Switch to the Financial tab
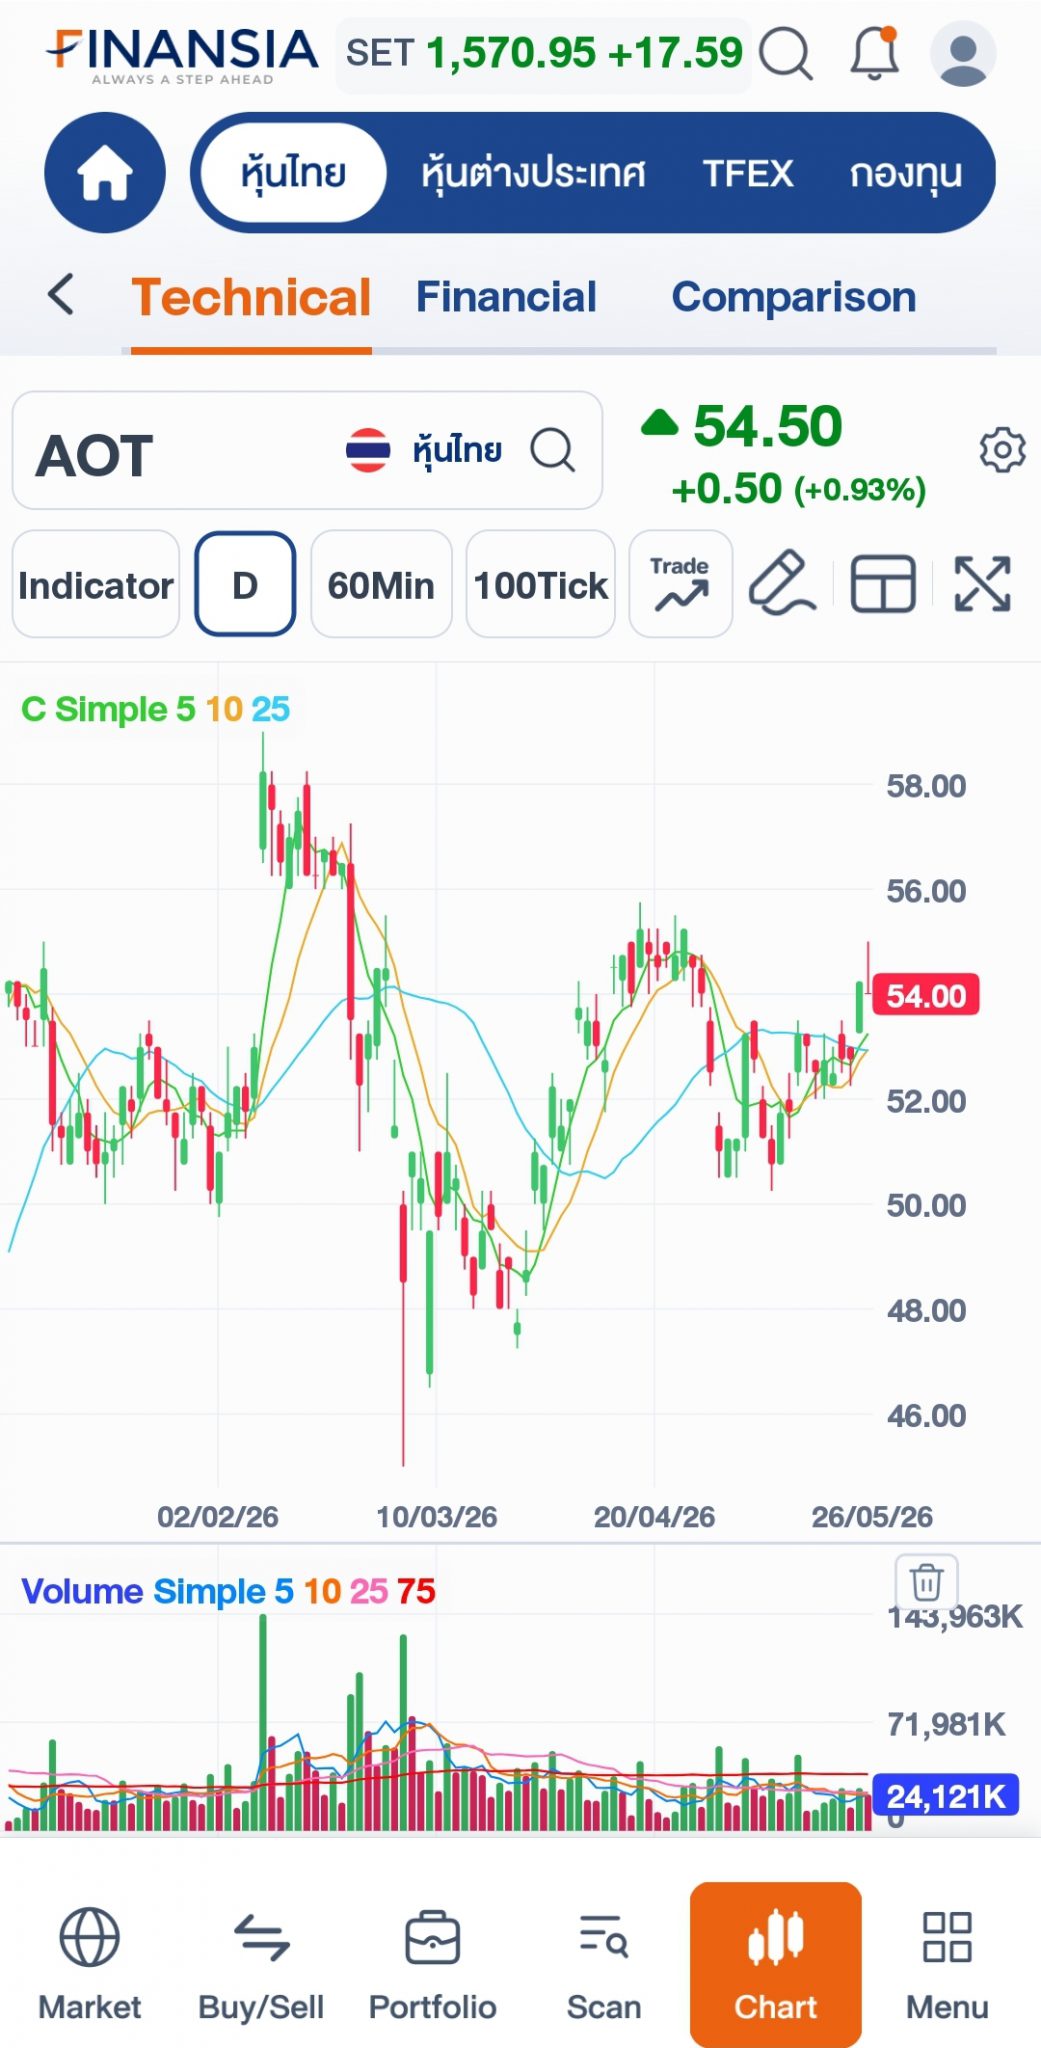 coord(506,297)
